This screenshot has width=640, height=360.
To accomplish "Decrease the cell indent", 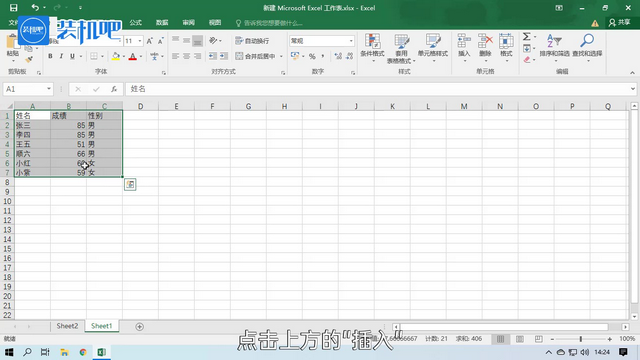I will pos(213,56).
